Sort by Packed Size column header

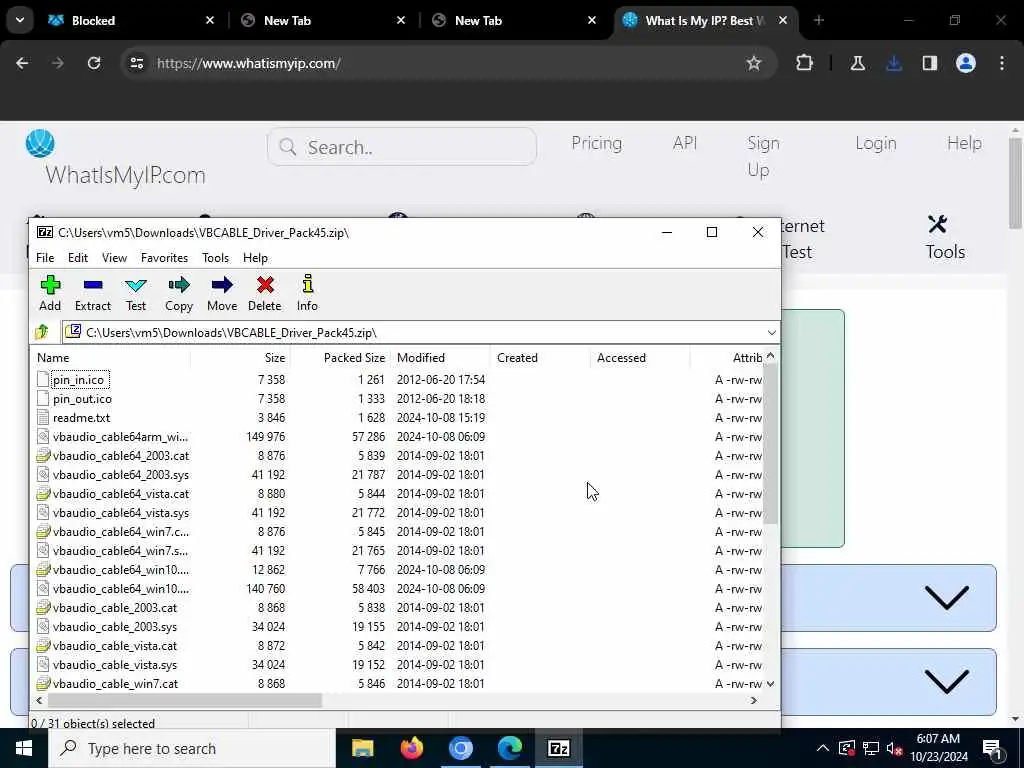pos(340,358)
